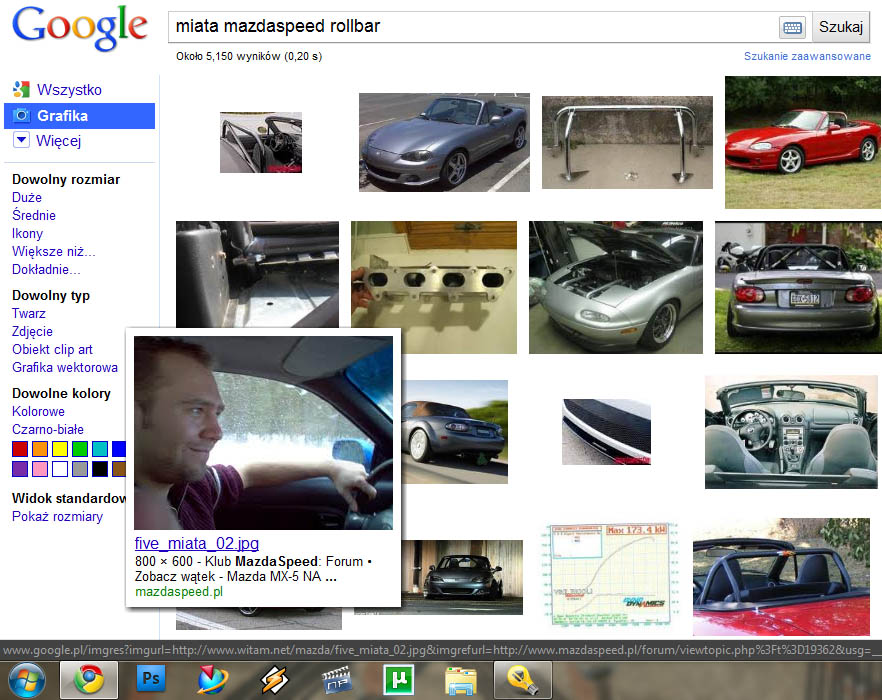Click the Grafika camera icon
Screen dimensions: 882x700
point(21,115)
